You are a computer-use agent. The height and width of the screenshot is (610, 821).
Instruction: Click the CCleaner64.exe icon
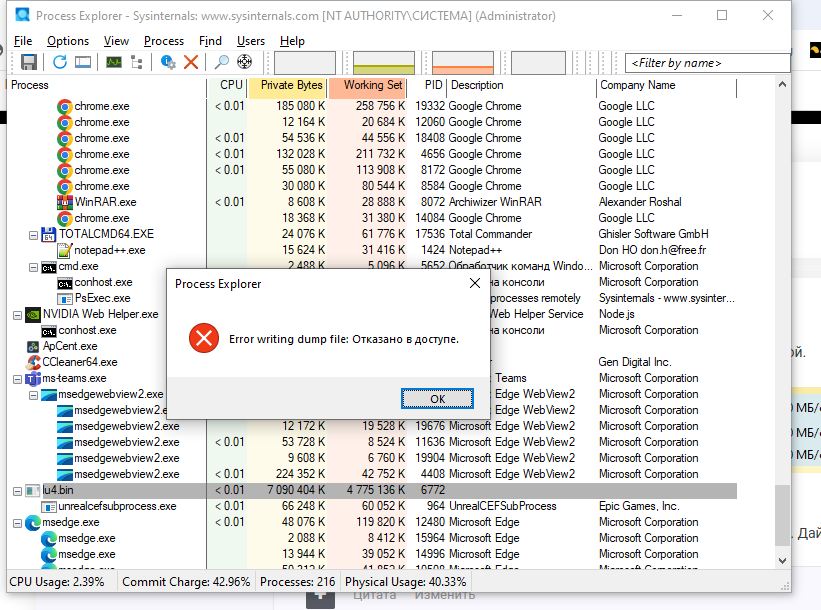point(34,362)
